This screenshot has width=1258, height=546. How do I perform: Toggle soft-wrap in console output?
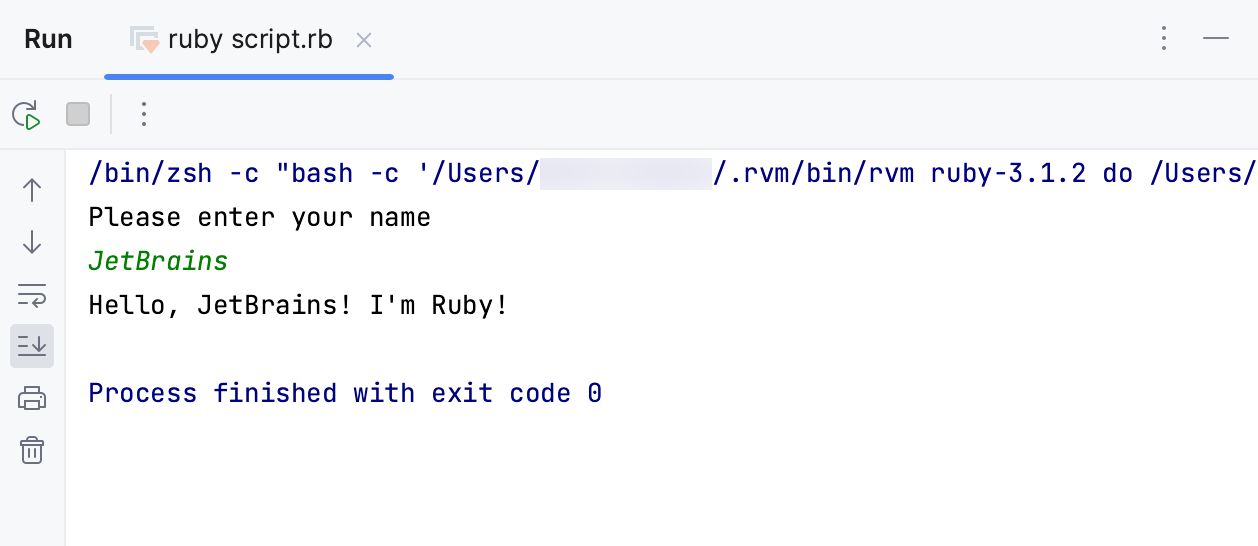(32, 294)
